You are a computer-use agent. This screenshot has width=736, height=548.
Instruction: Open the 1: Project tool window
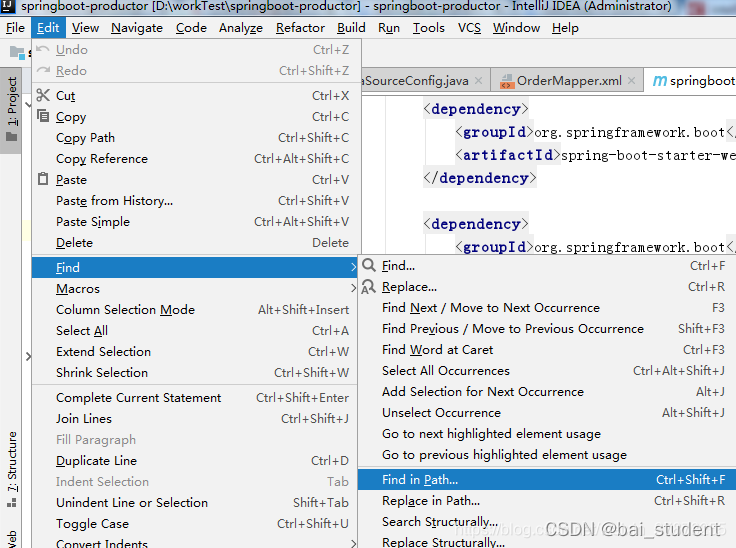[11, 110]
